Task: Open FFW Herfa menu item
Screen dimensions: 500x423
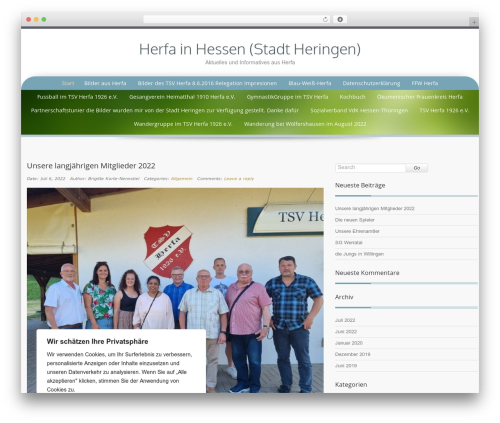Action: click(x=425, y=83)
